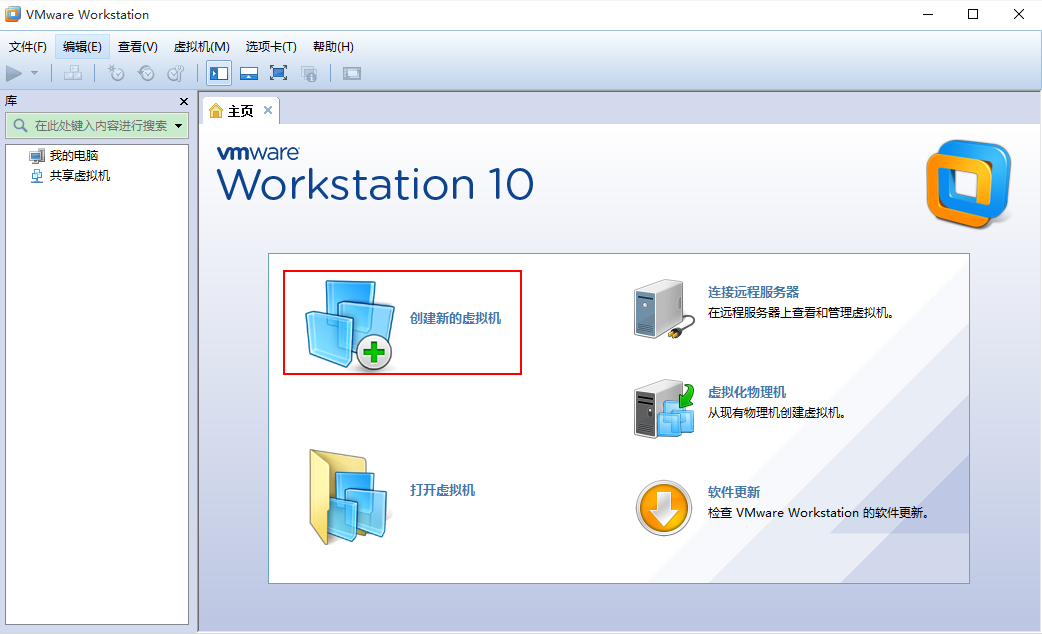1042x634 pixels.
Task: Click the 创建新的虚拟机 link
Action: click(455, 318)
